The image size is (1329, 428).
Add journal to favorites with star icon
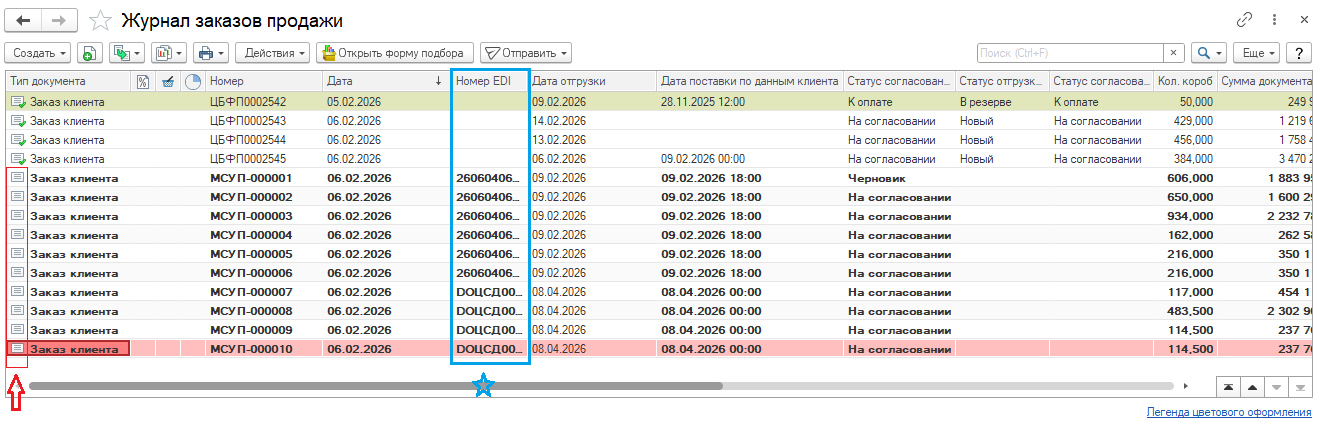pyautogui.click(x=100, y=20)
